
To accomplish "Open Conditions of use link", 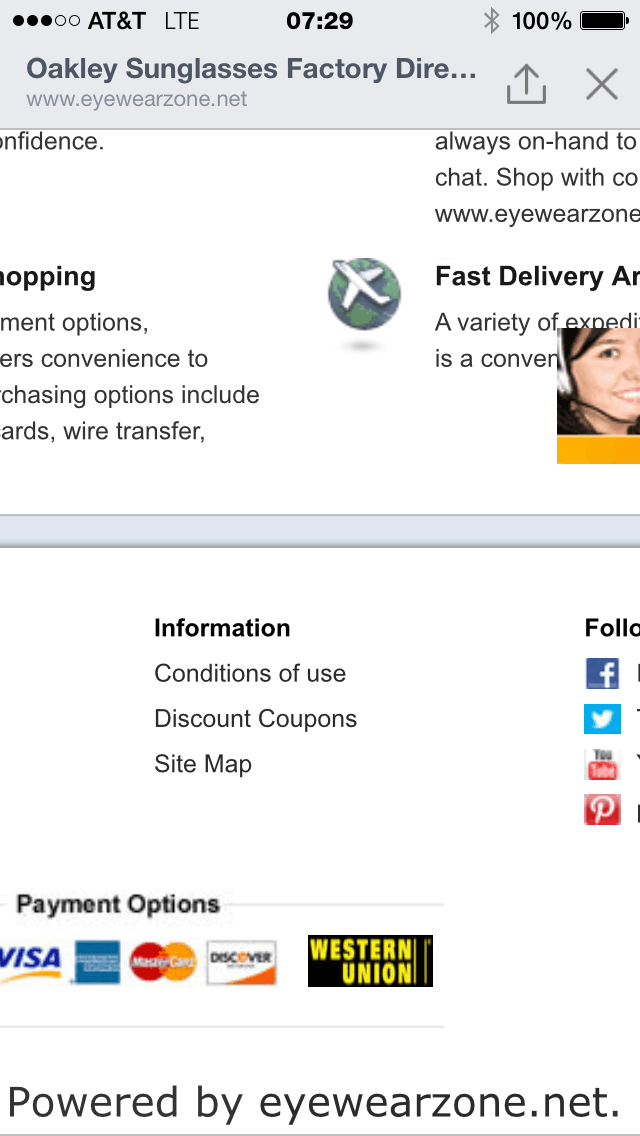I will [x=250, y=673].
